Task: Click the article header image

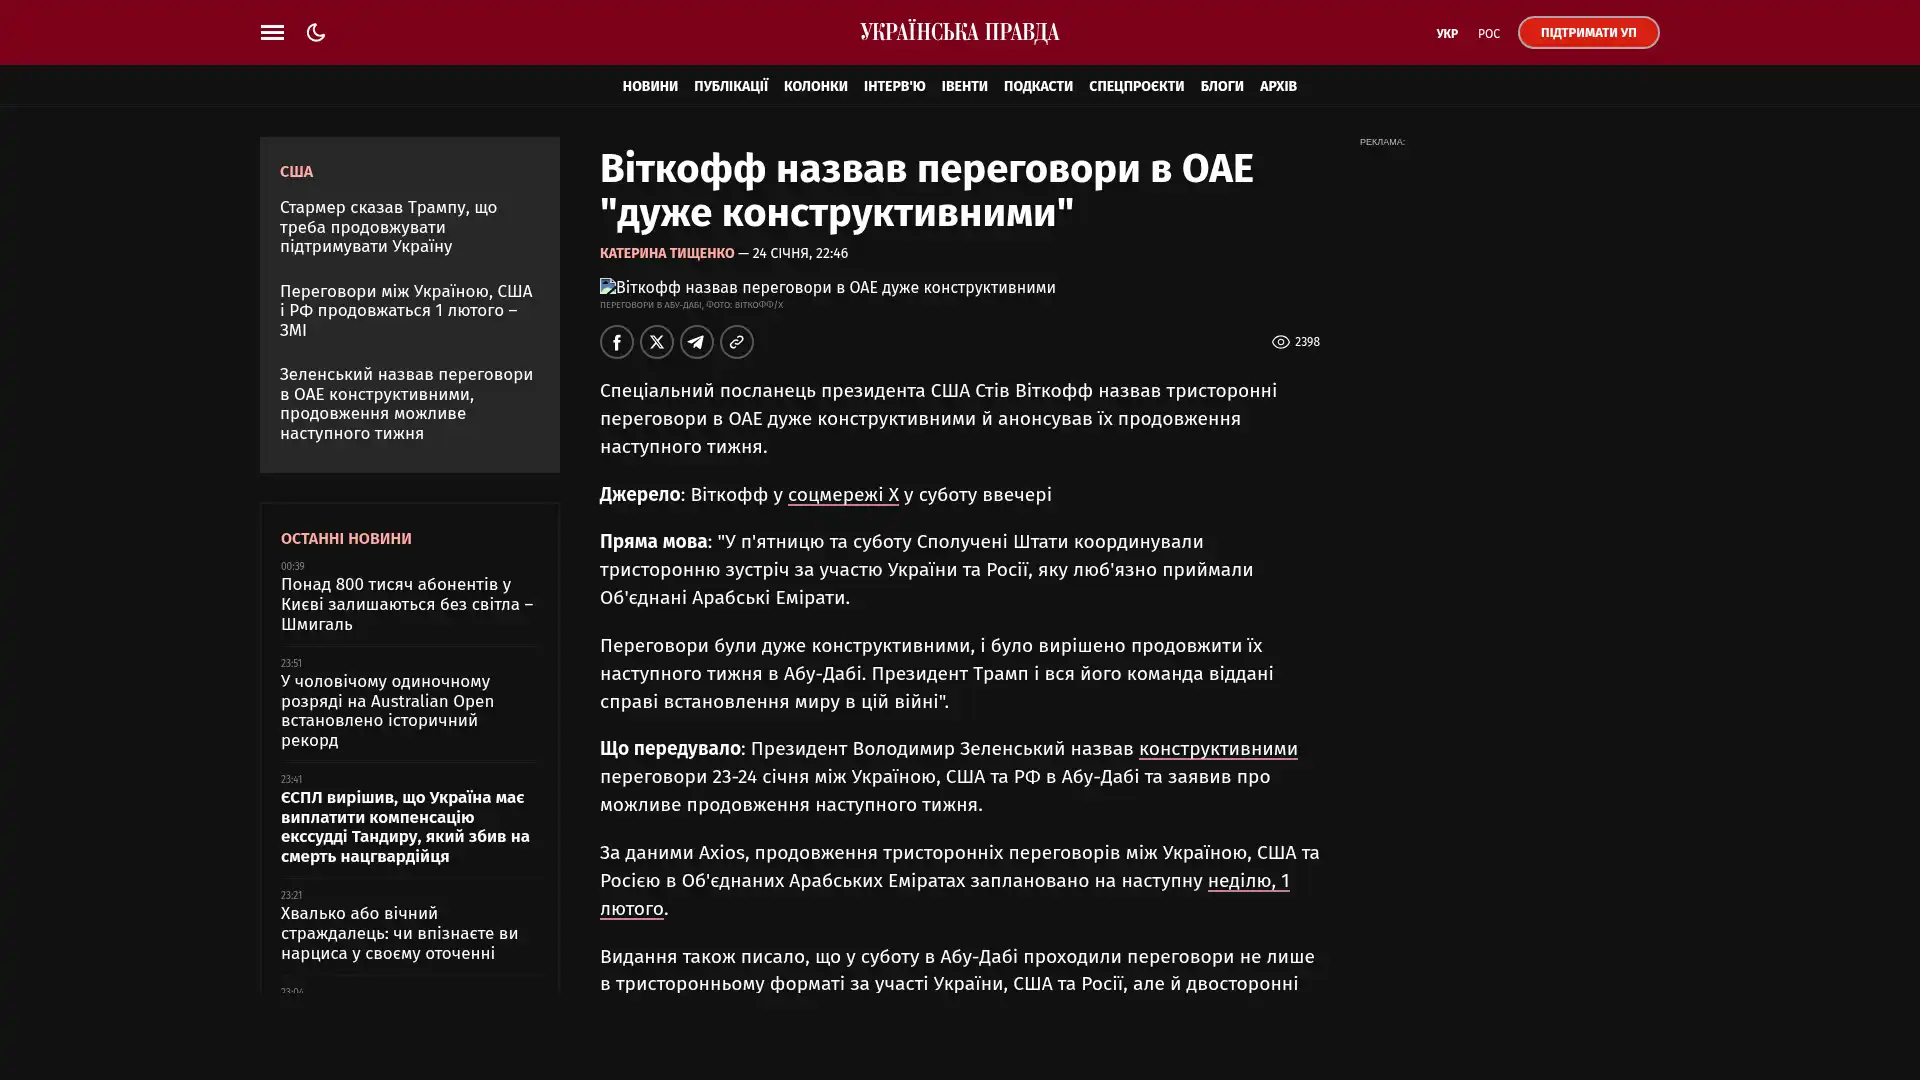Action: point(827,288)
